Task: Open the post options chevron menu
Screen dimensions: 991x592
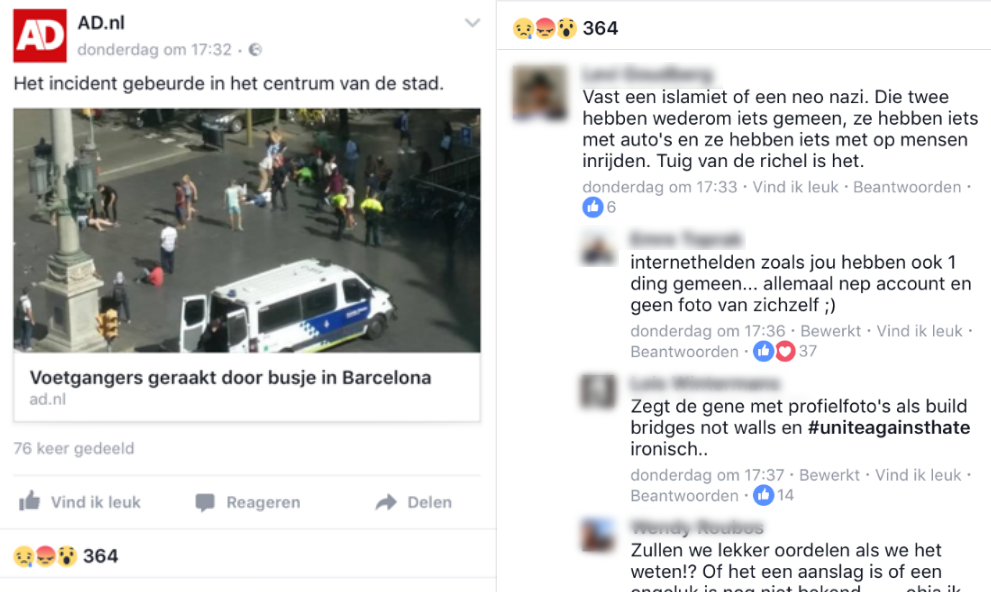Action: coord(472,23)
